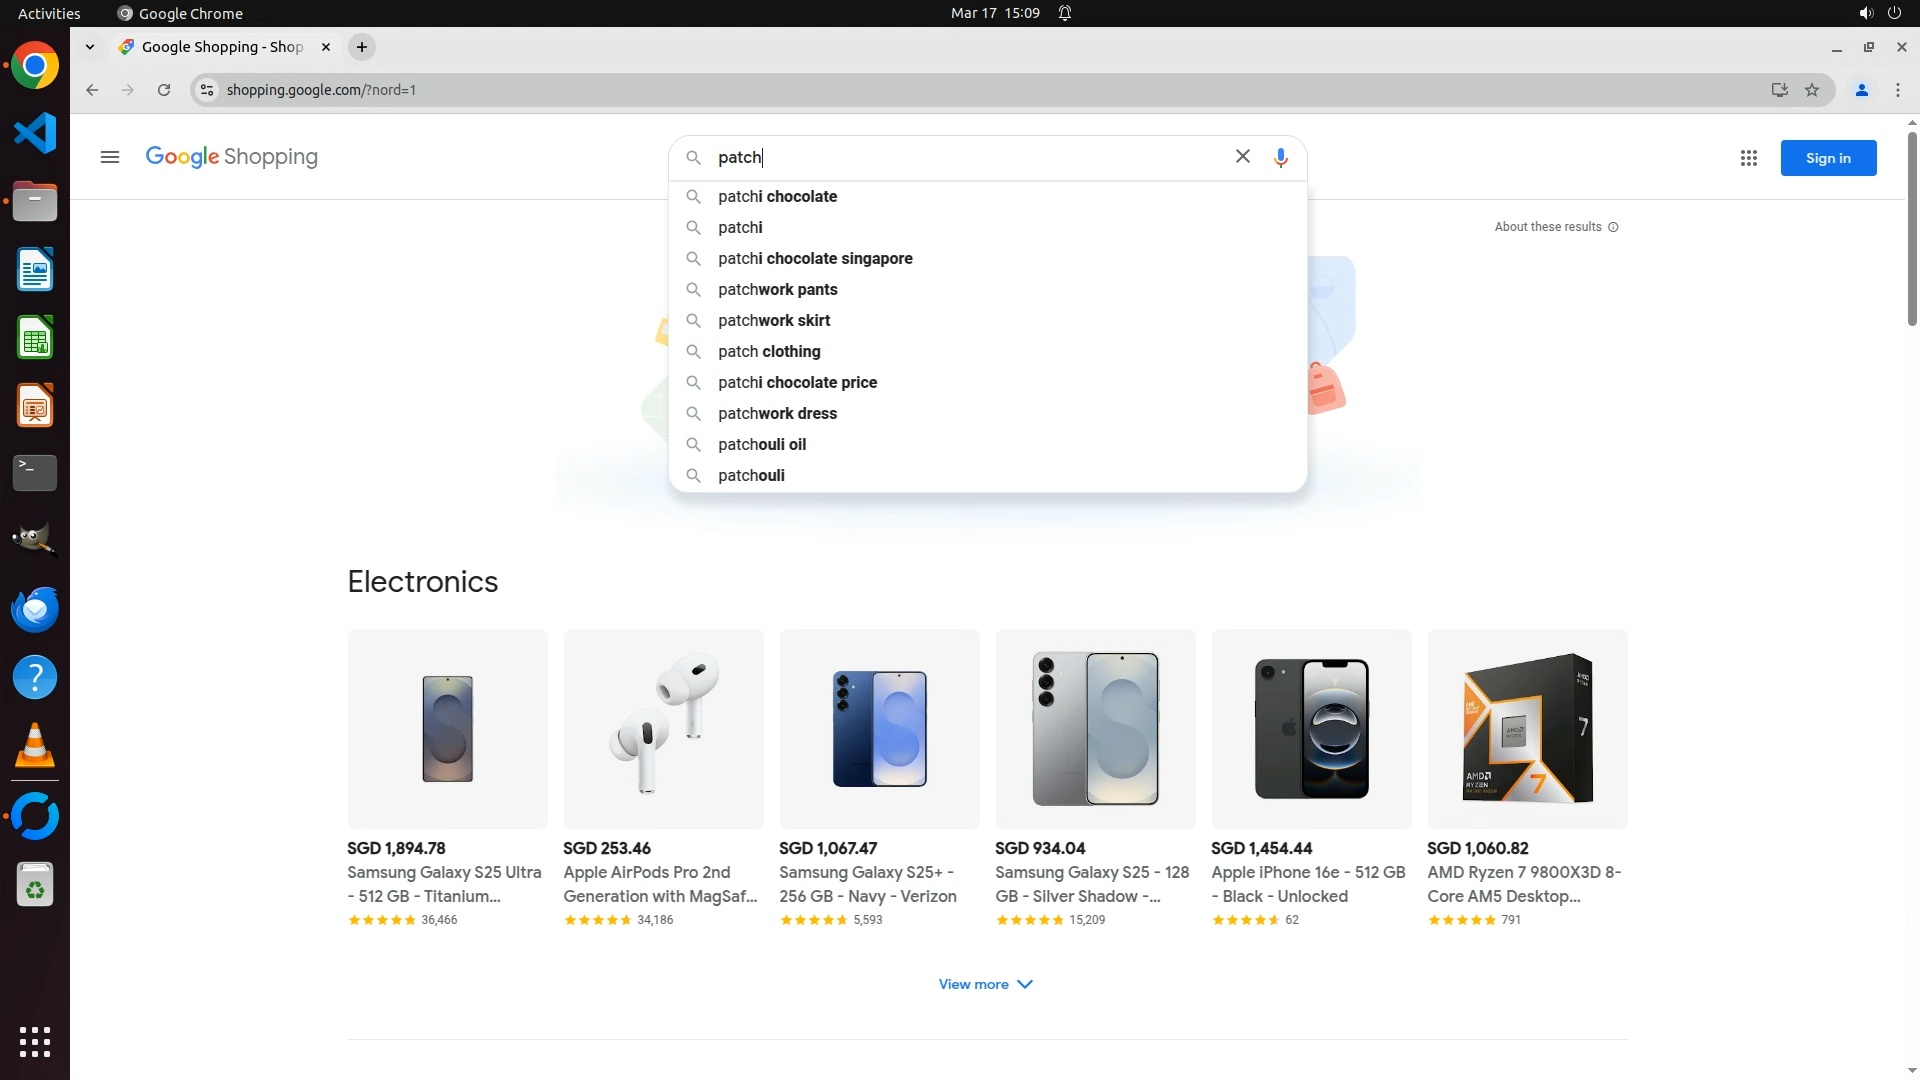Bookmark this page with star icon

[1812, 90]
